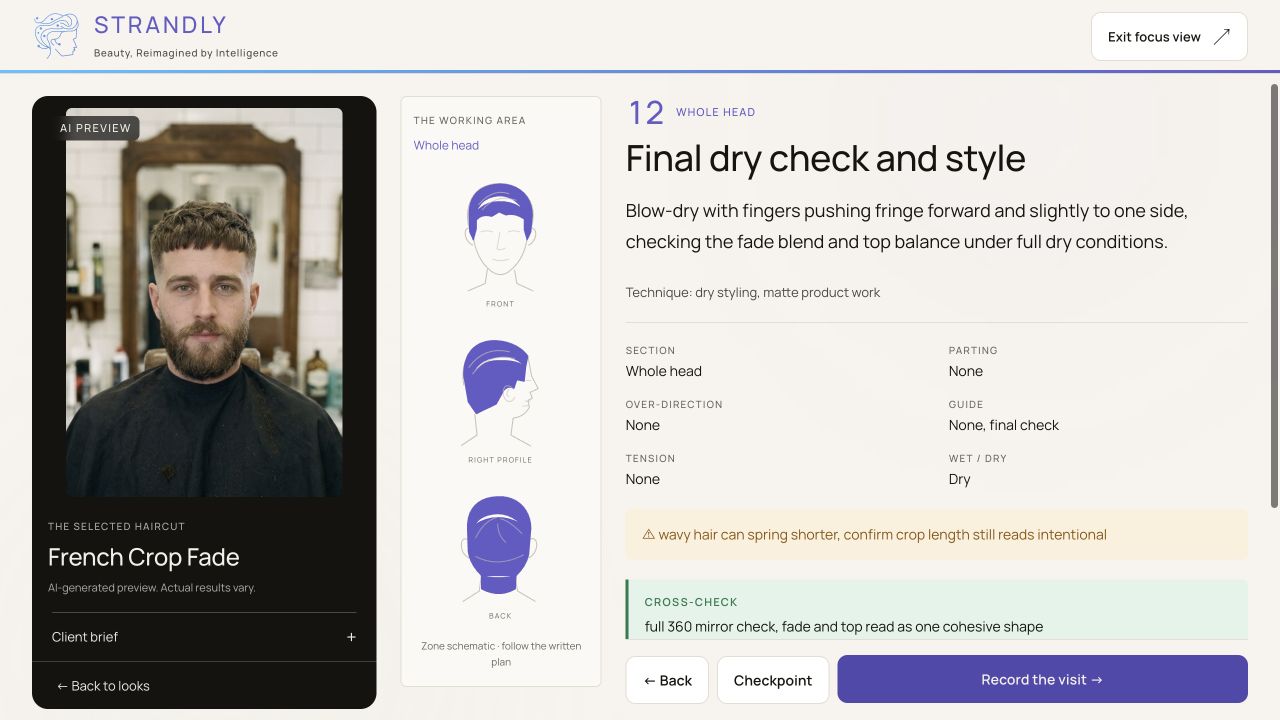This screenshot has height=720, width=1280.
Task: Click the Strandly head logo icon
Action: (56, 36)
